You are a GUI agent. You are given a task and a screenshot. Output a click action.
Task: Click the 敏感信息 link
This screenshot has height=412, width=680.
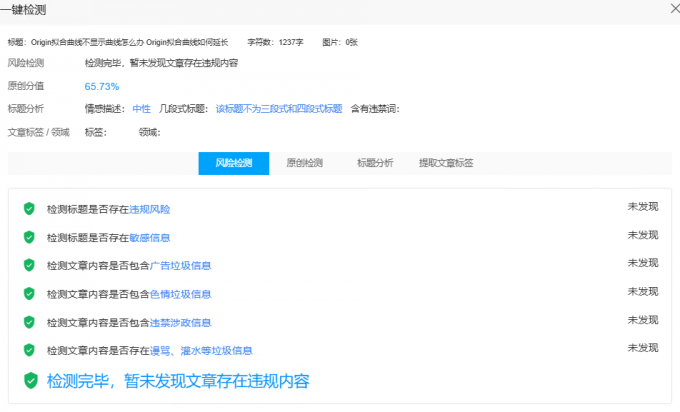(150, 238)
